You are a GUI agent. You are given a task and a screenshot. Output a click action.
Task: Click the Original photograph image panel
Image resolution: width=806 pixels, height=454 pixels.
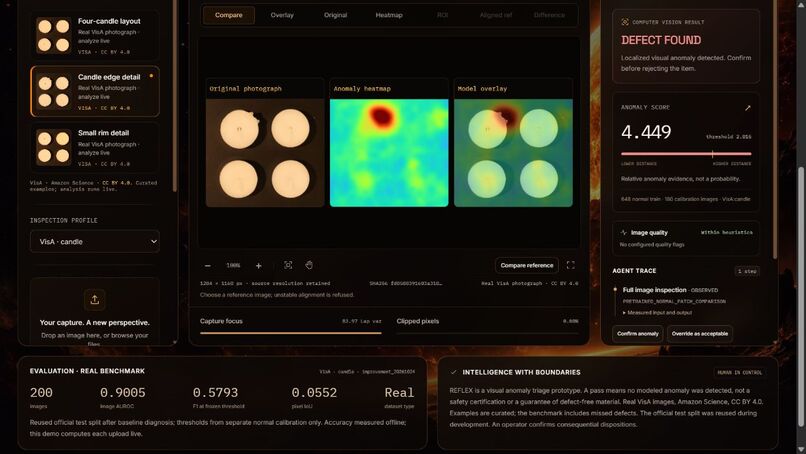pyautogui.click(x=265, y=153)
